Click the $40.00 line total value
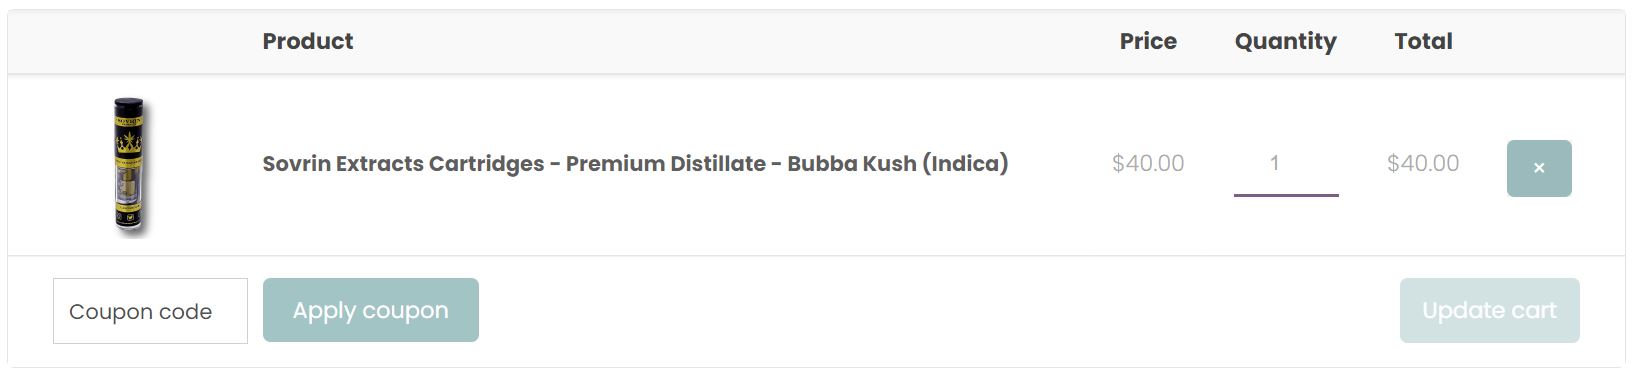The height and width of the screenshot is (378, 1642). point(1423,163)
